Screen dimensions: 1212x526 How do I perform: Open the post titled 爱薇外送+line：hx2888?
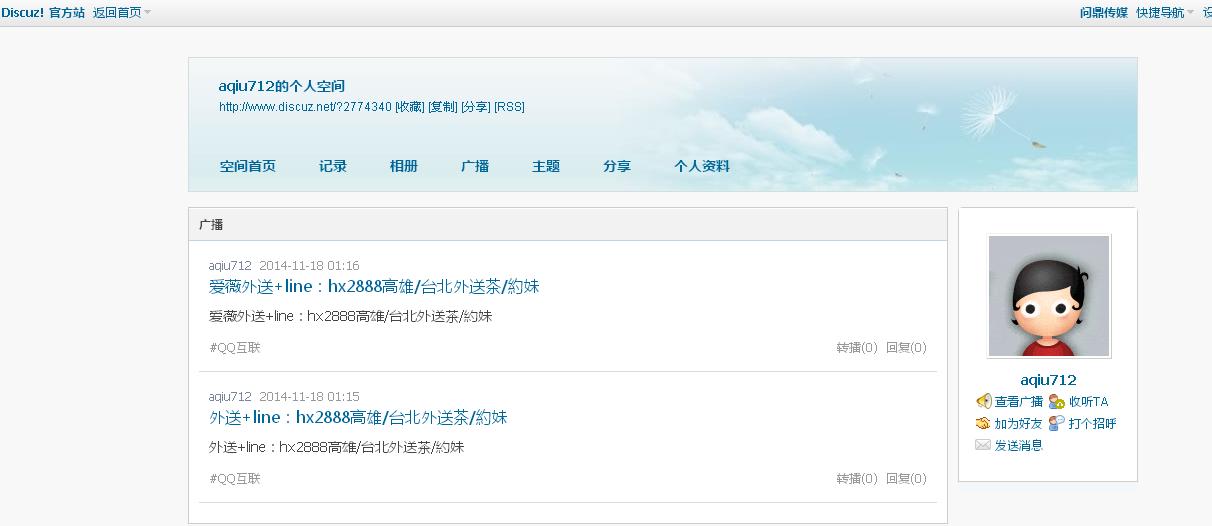(x=374, y=287)
